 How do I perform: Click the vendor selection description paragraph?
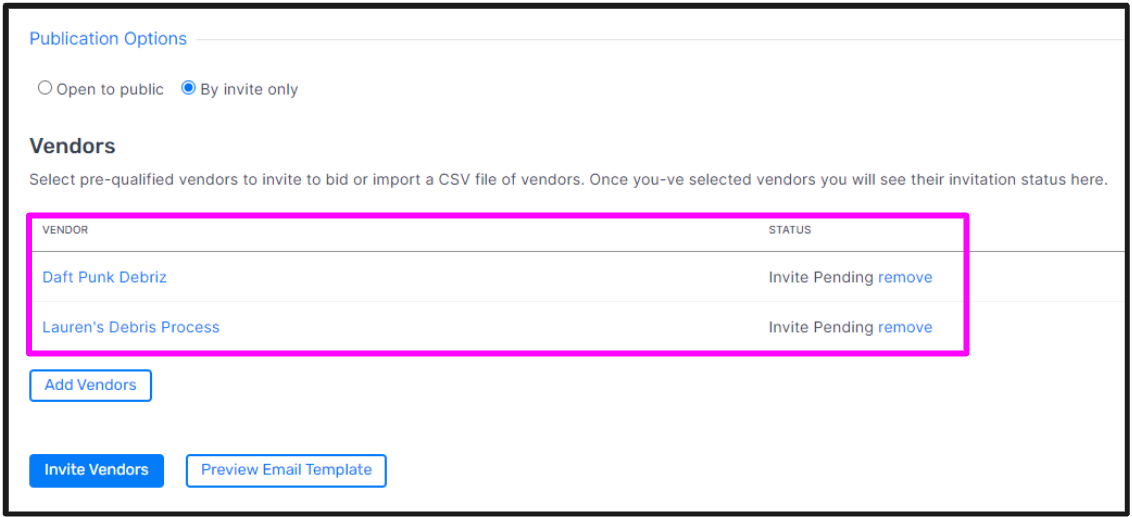tap(568, 180)
